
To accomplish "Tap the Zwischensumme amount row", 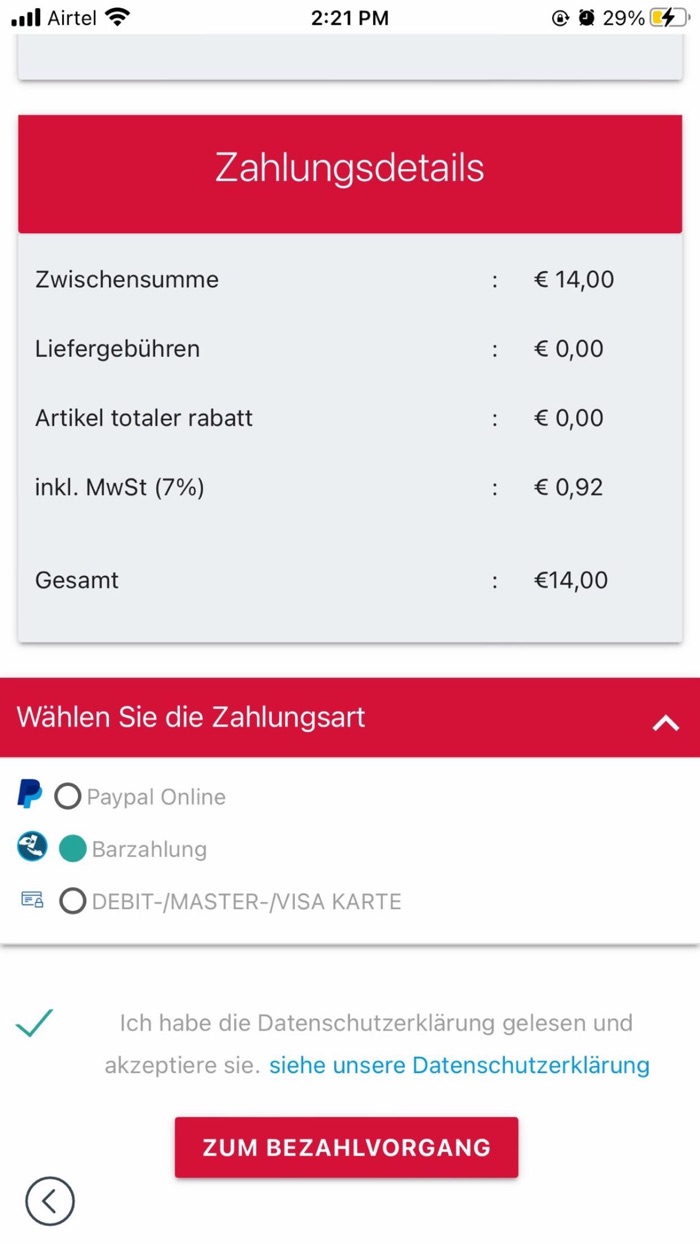I will (x=350, y=279).
